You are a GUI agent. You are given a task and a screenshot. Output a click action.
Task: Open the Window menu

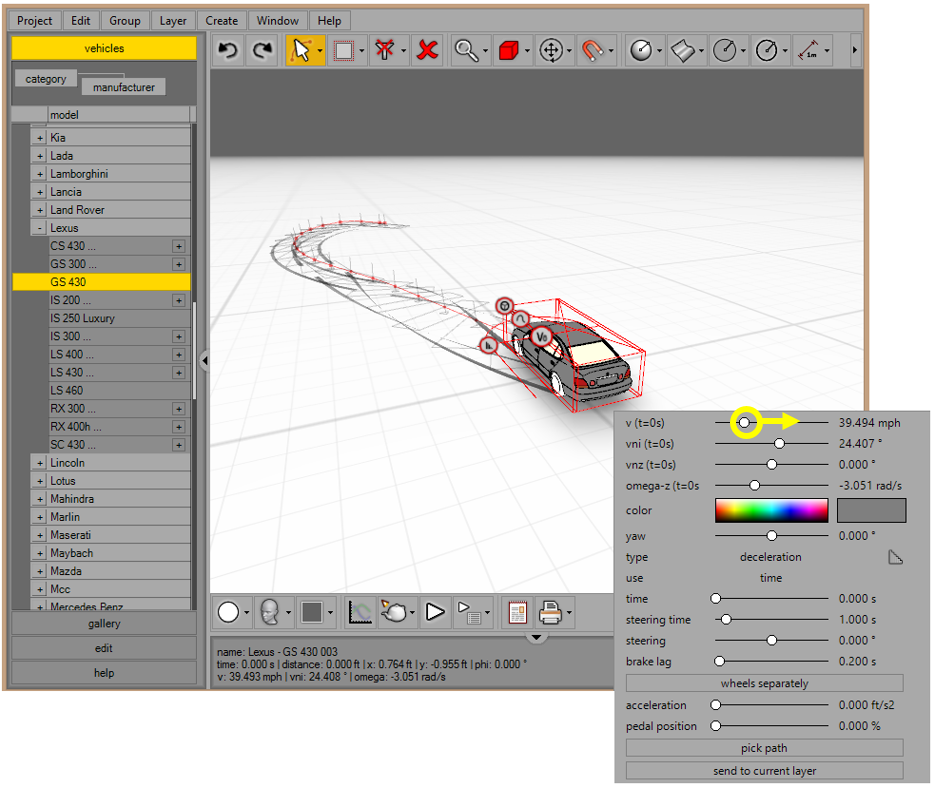(x=278, y=21)
